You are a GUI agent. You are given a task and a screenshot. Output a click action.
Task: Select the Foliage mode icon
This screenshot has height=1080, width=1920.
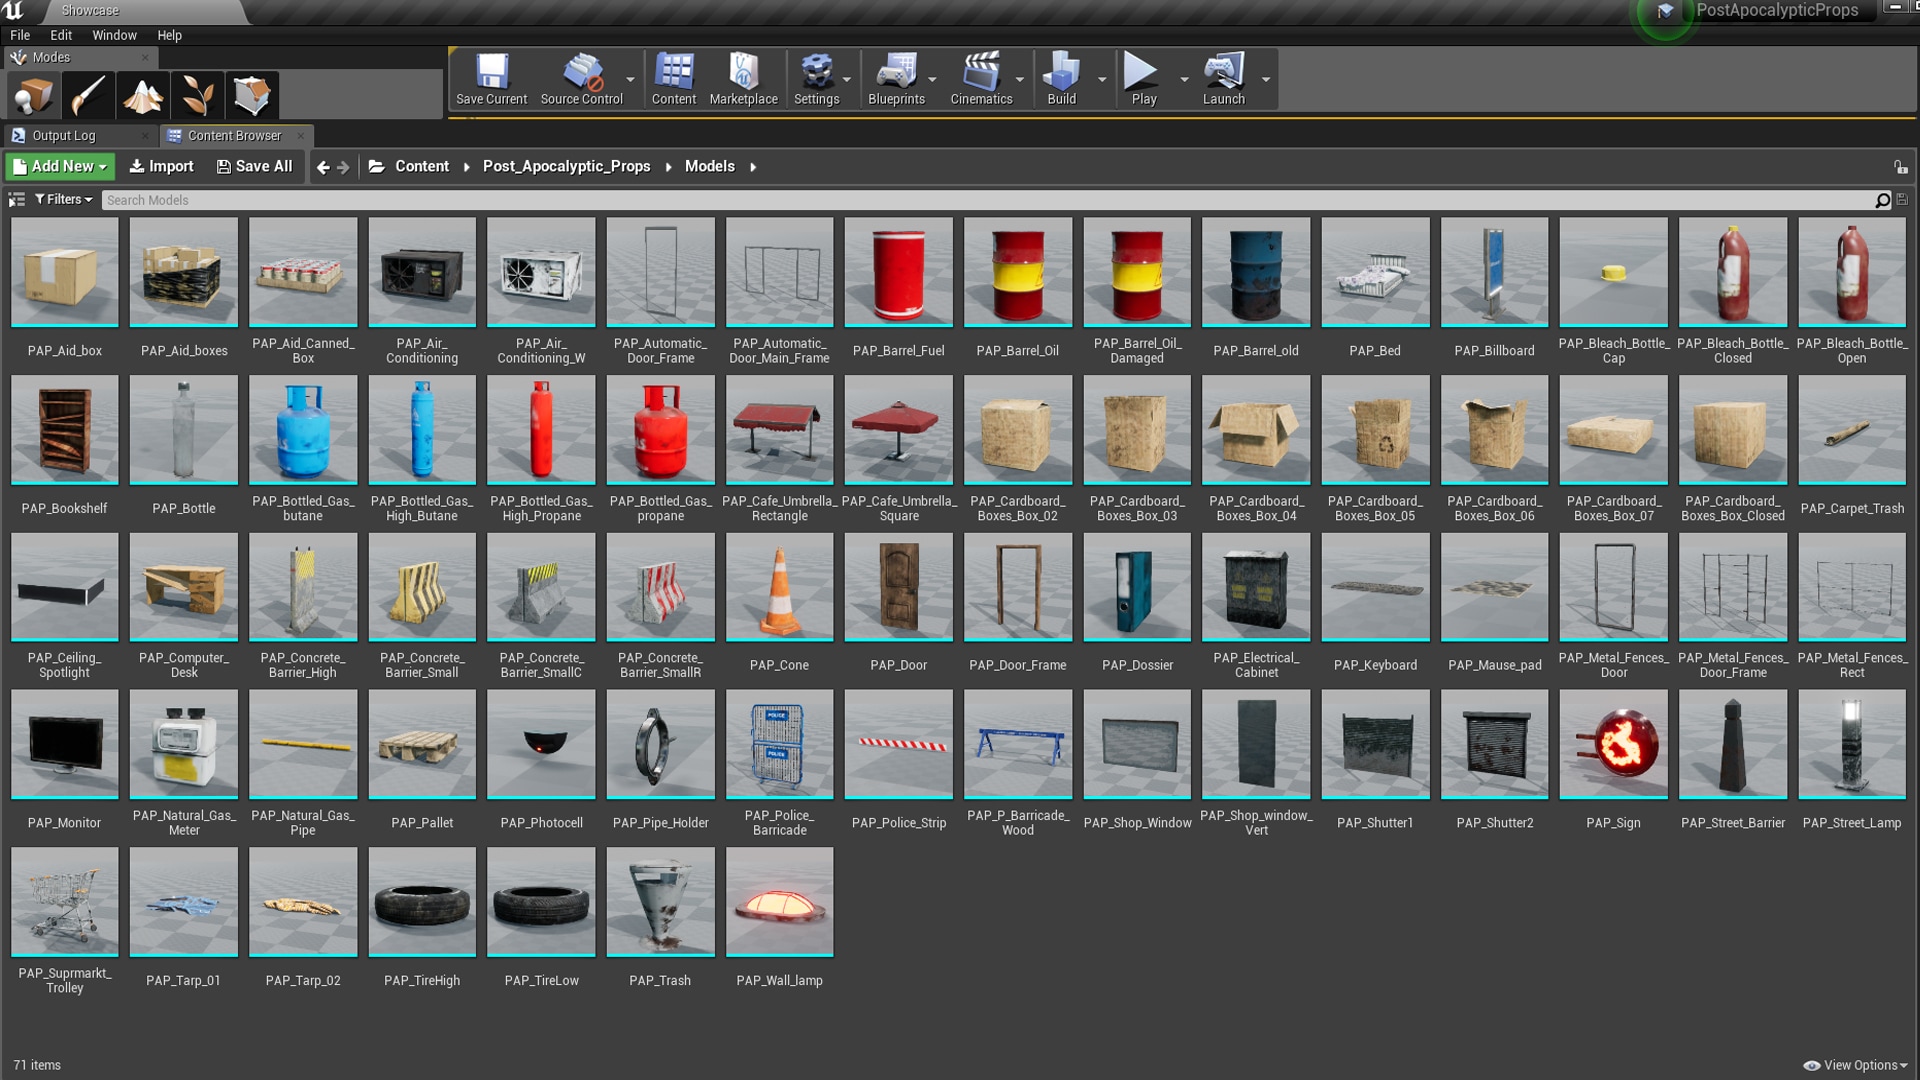(x=197, y=96)
